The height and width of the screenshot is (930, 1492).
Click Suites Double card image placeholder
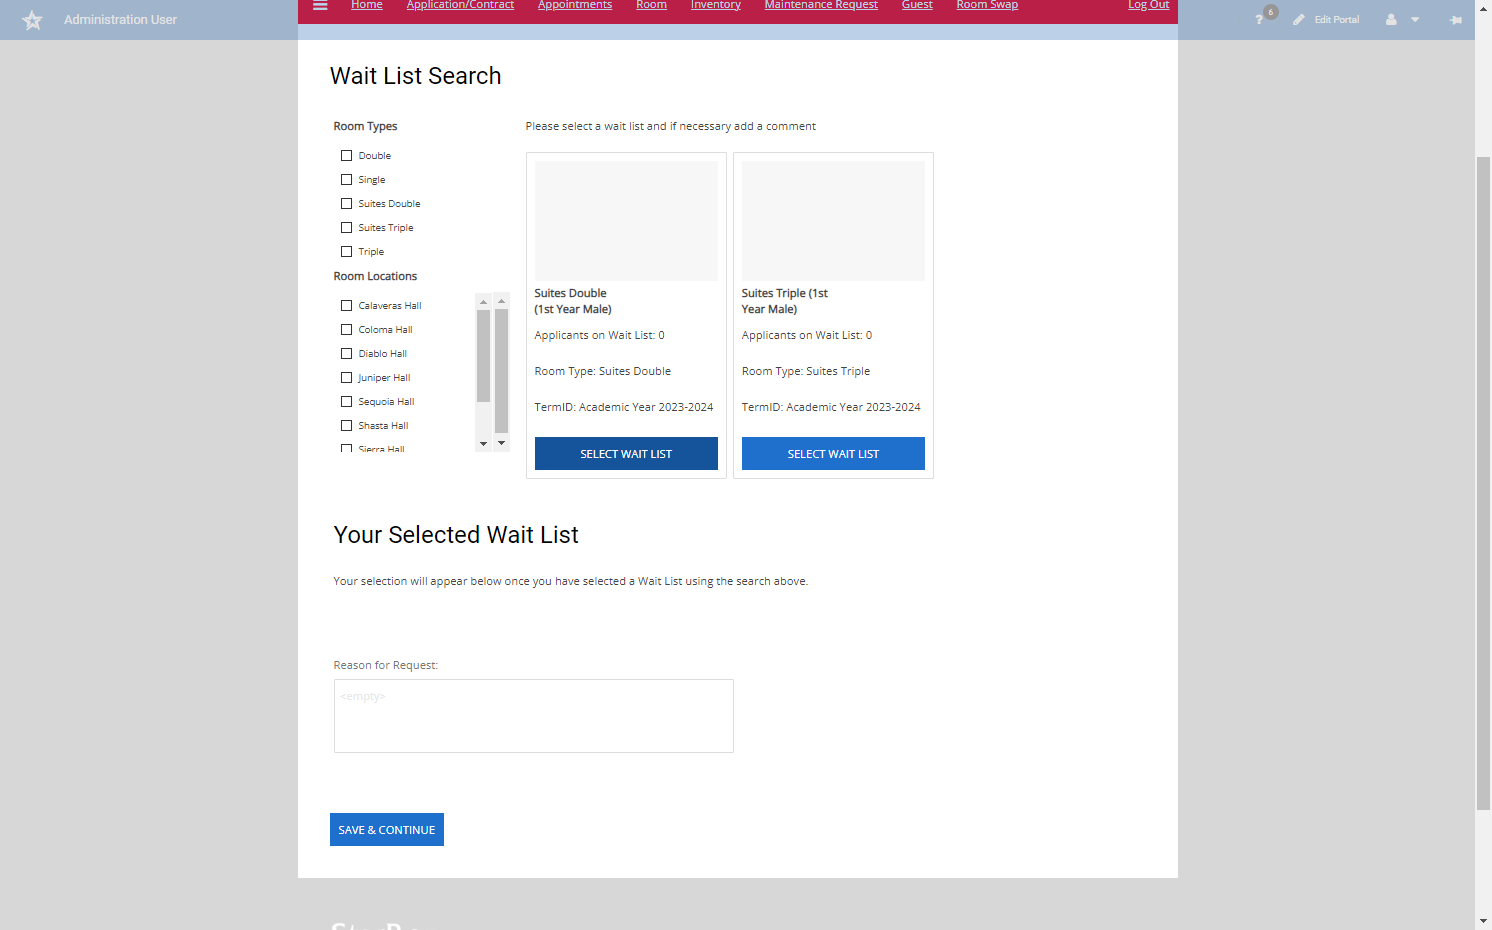[626, 221]
